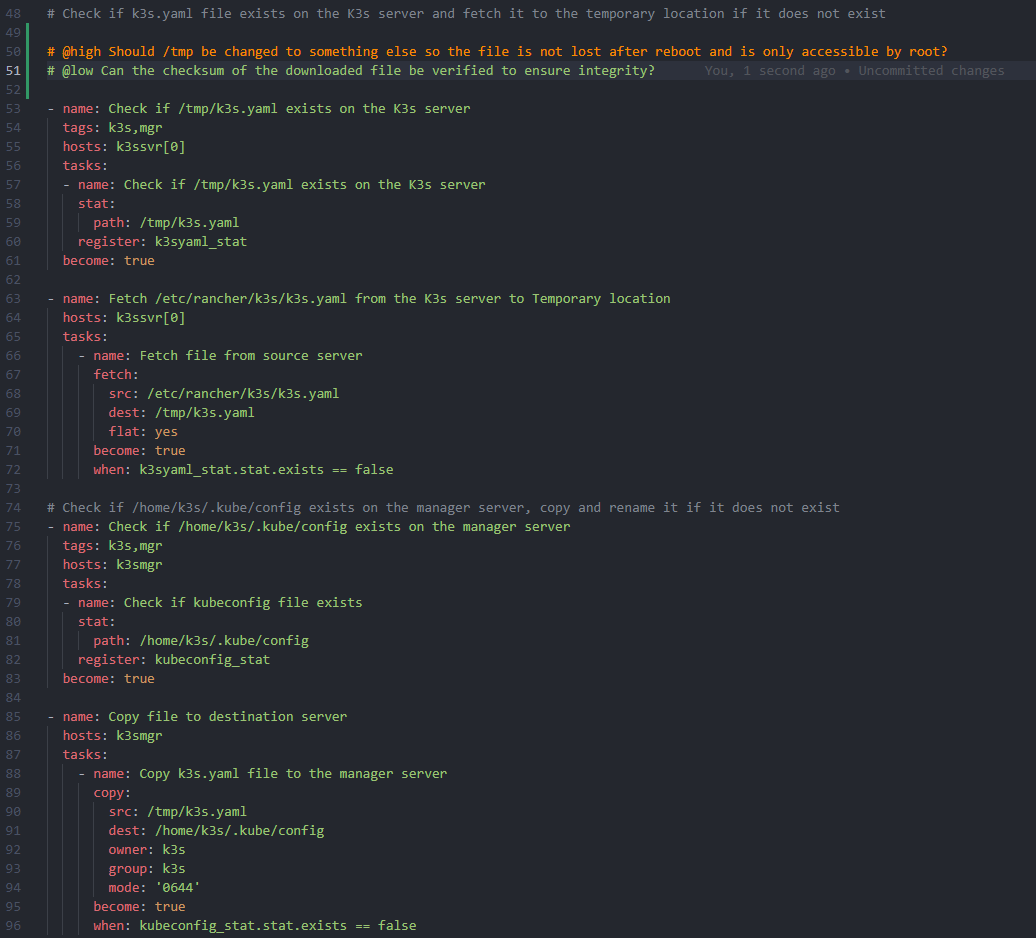This screenshot has width=1036, height=938.
Task: Click line number 96 in the gutter
Action: click(x=13, y=925)
